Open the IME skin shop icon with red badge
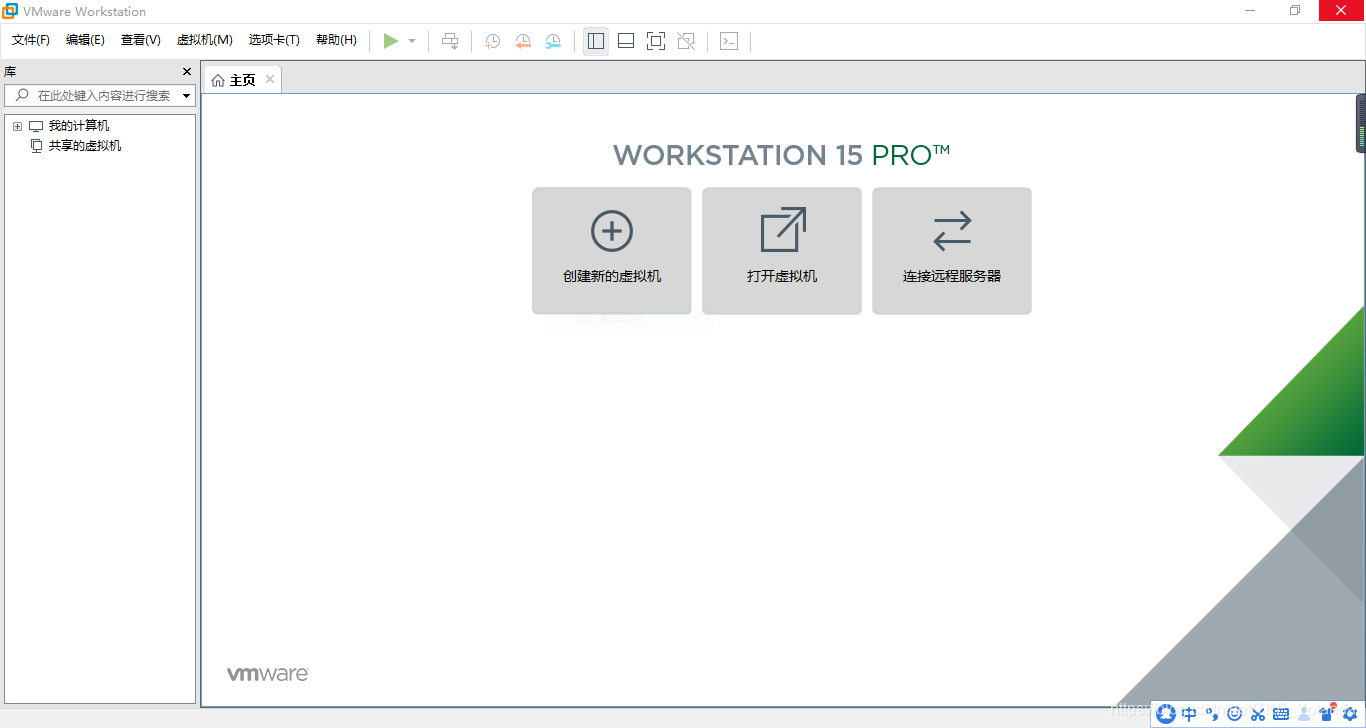This screenshot has width=1366, height=728. [x=1327, y=712]
